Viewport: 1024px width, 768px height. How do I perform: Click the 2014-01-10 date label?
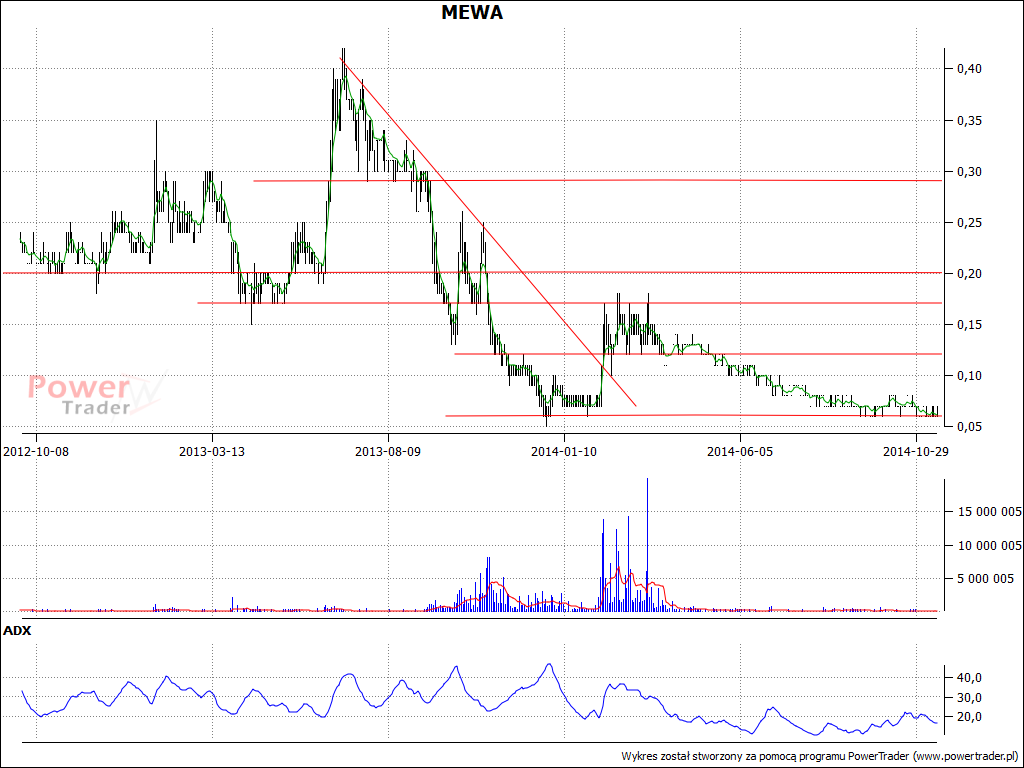tap(564, 451)
